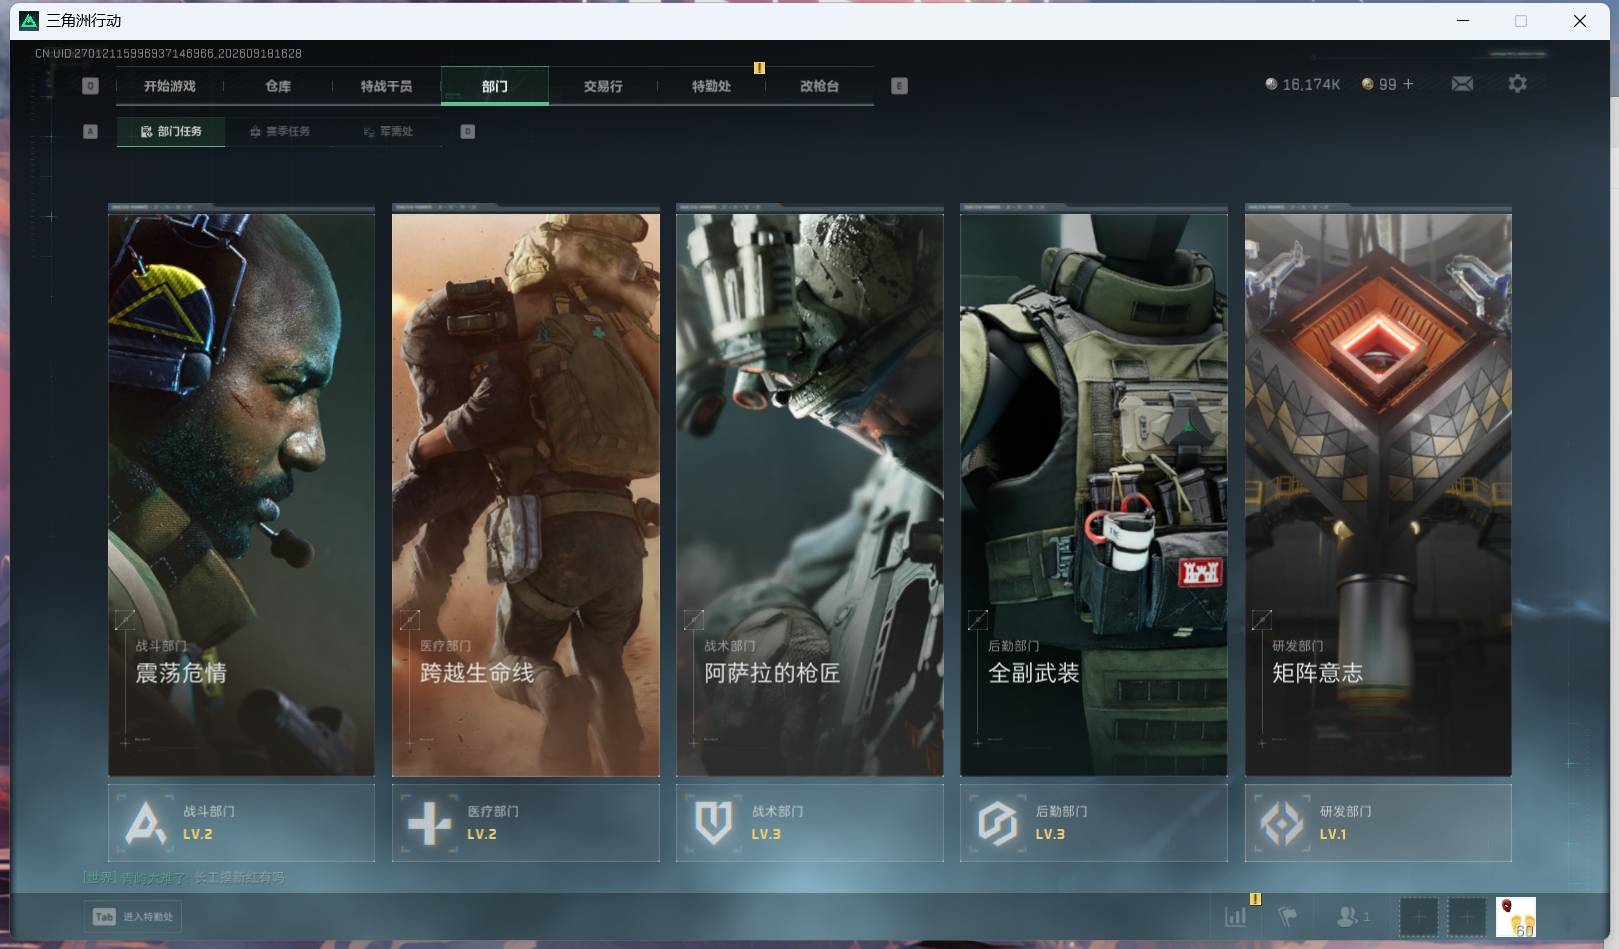Go to the 交易行 tab
Image resolution: width=1619 pixels, height=949 pixels.
603,86
